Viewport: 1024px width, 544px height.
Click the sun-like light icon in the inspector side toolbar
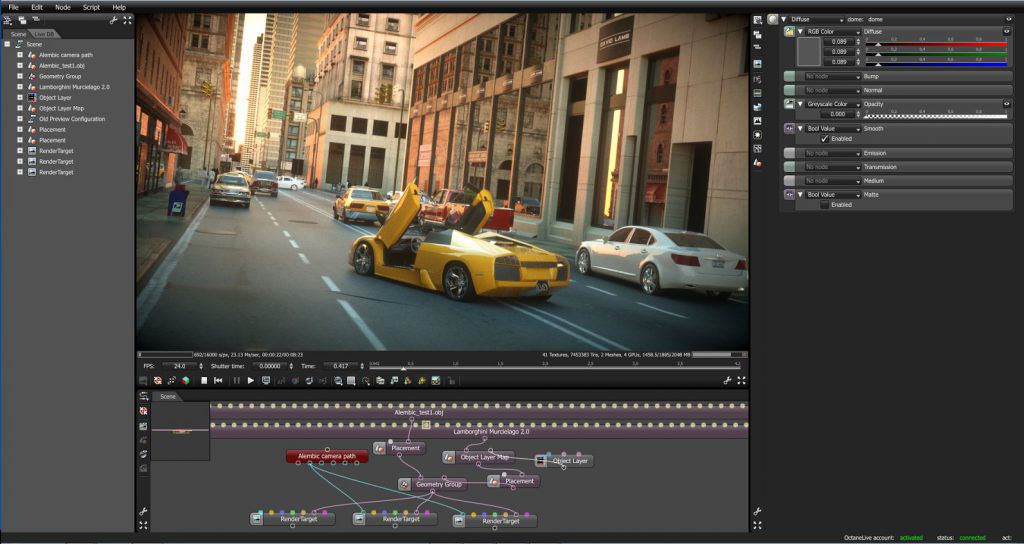coord(758,135)
